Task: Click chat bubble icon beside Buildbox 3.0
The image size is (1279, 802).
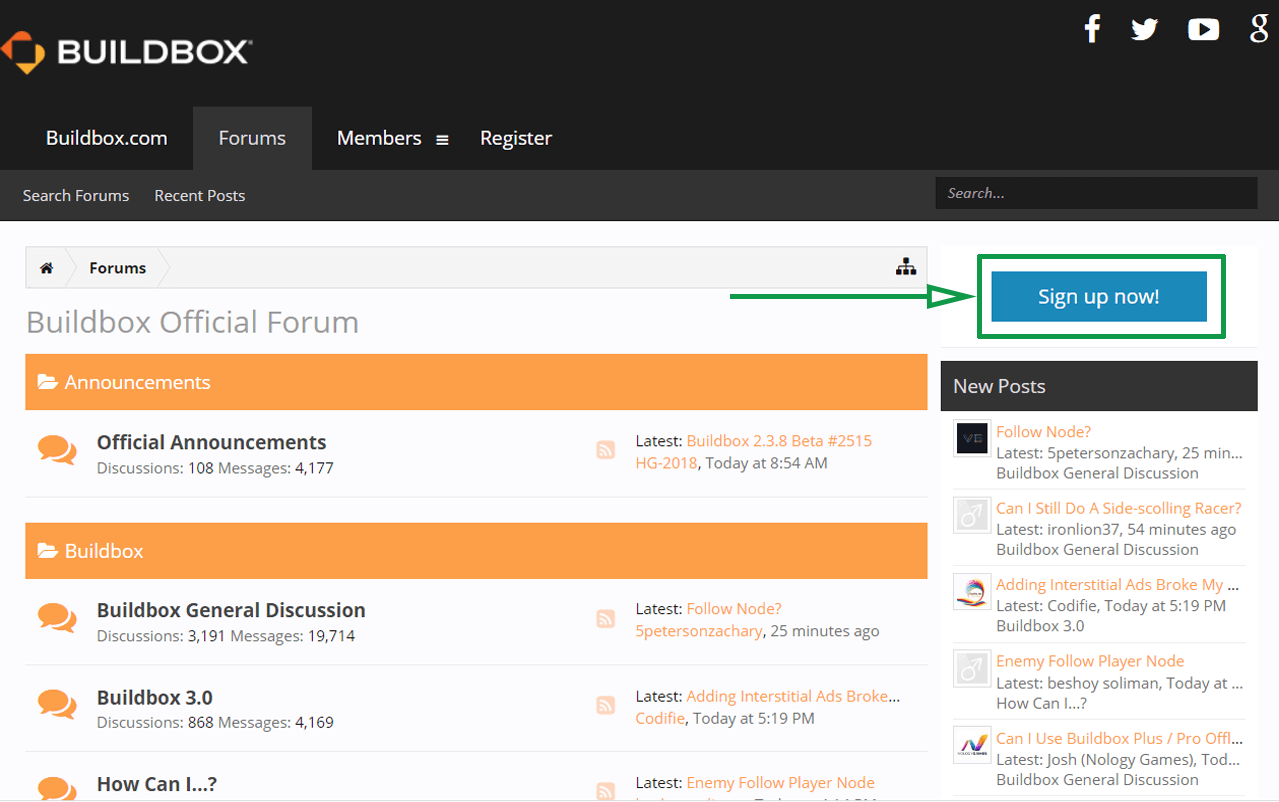Action: pyautogui.click(x=57, y=705)
